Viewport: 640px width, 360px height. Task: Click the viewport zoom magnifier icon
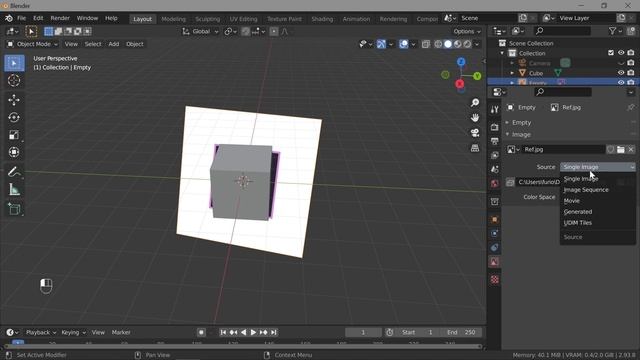[475, 103]
